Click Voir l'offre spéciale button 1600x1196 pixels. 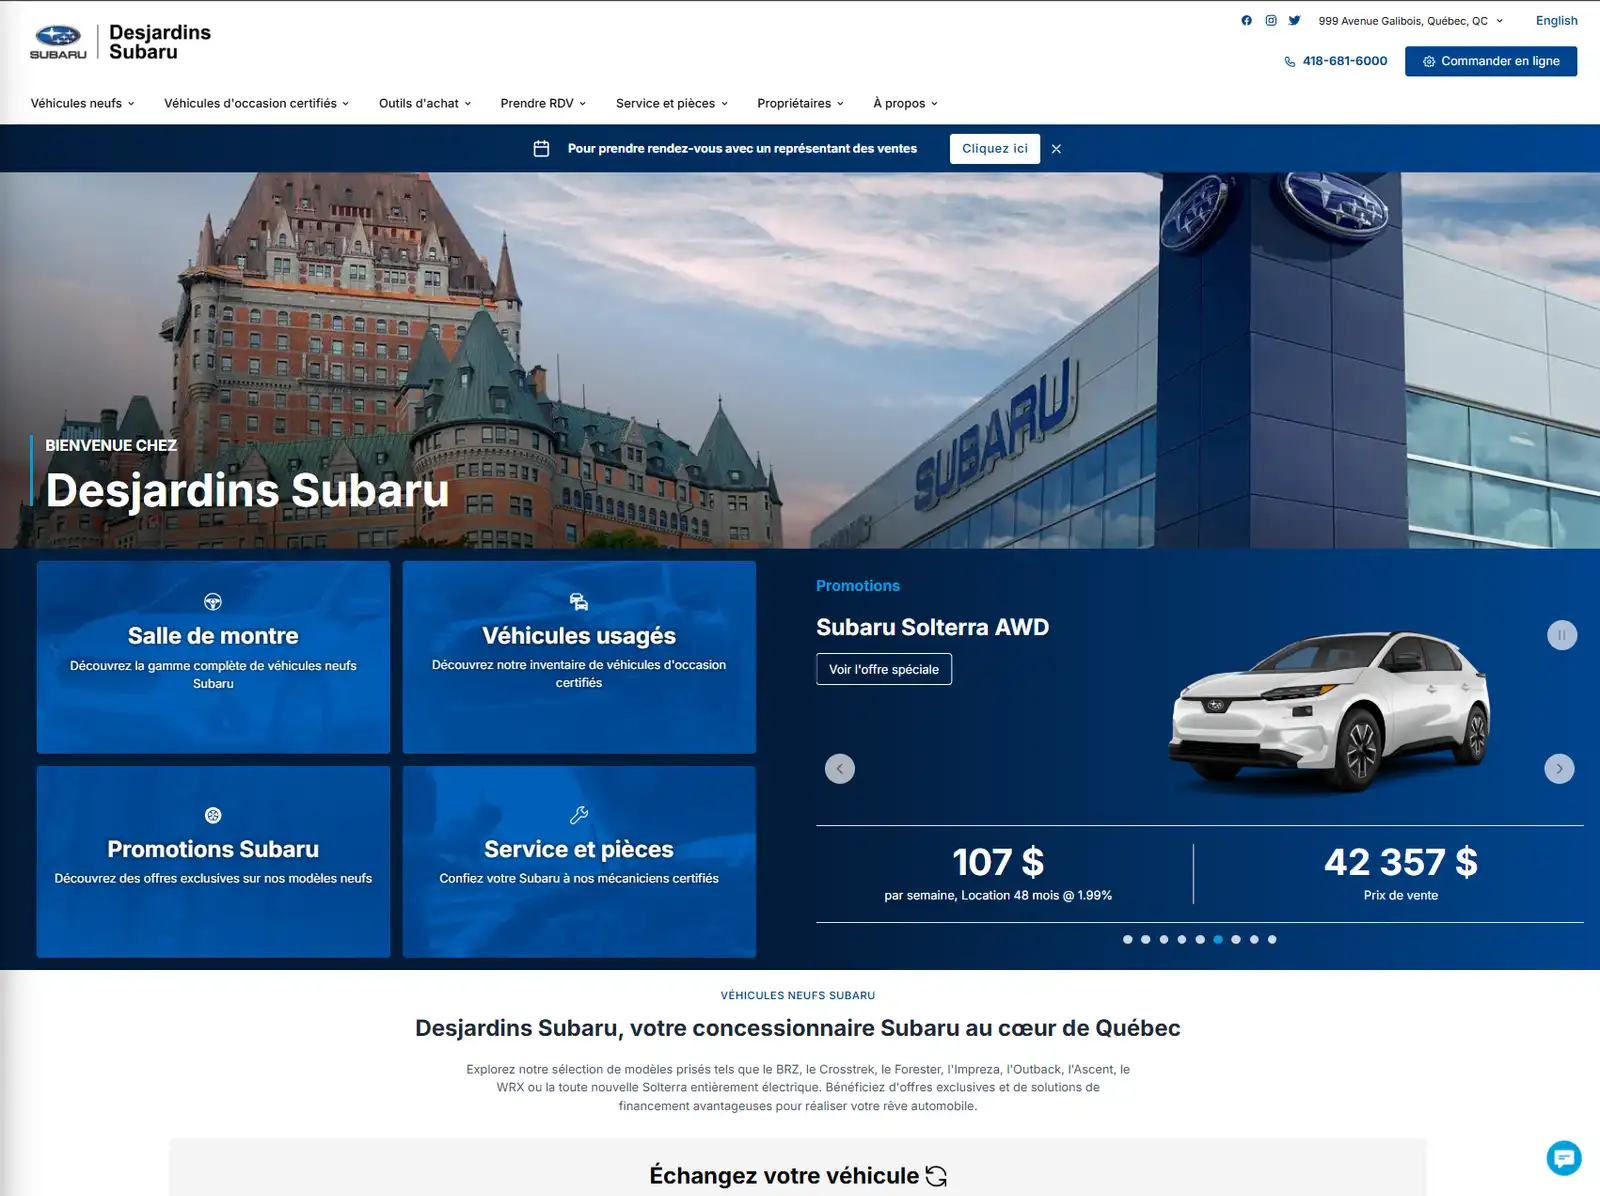pos(884,669)
